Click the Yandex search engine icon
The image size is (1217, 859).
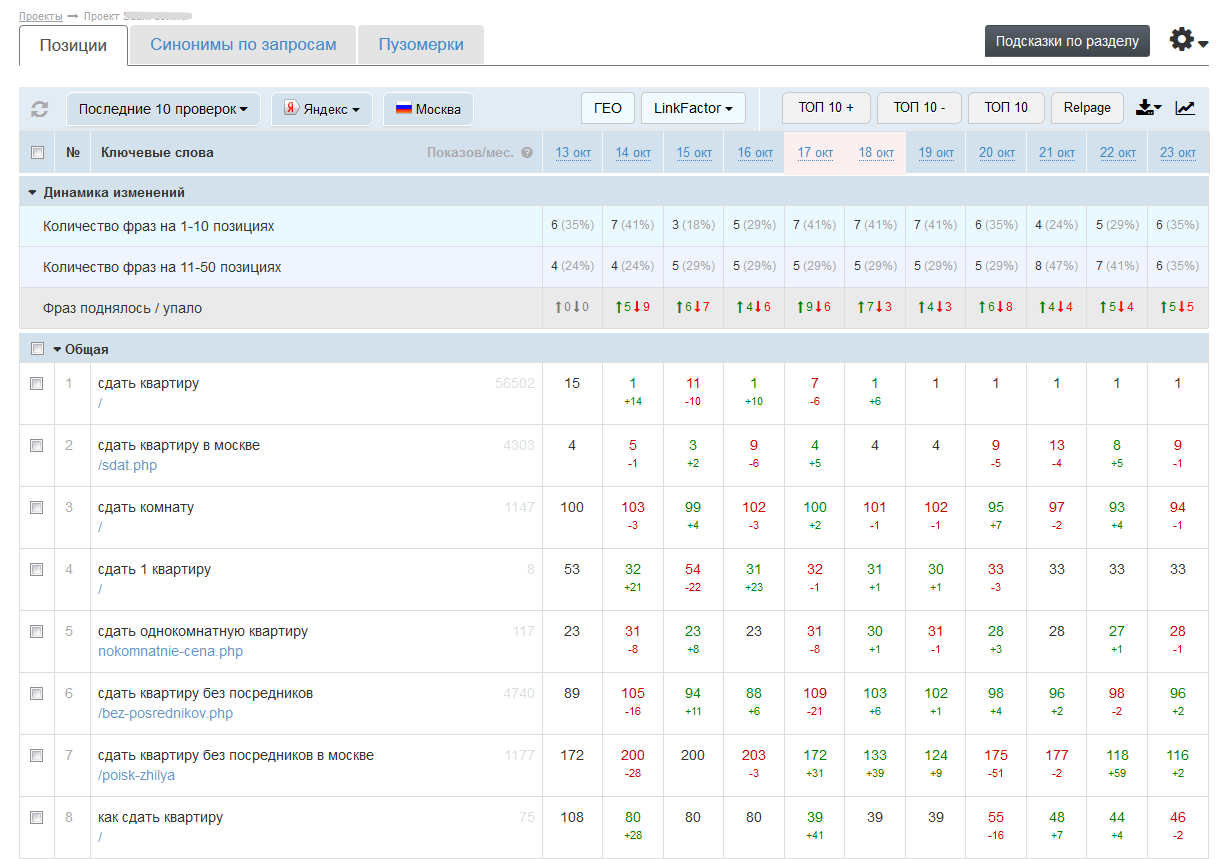(292, 108)
